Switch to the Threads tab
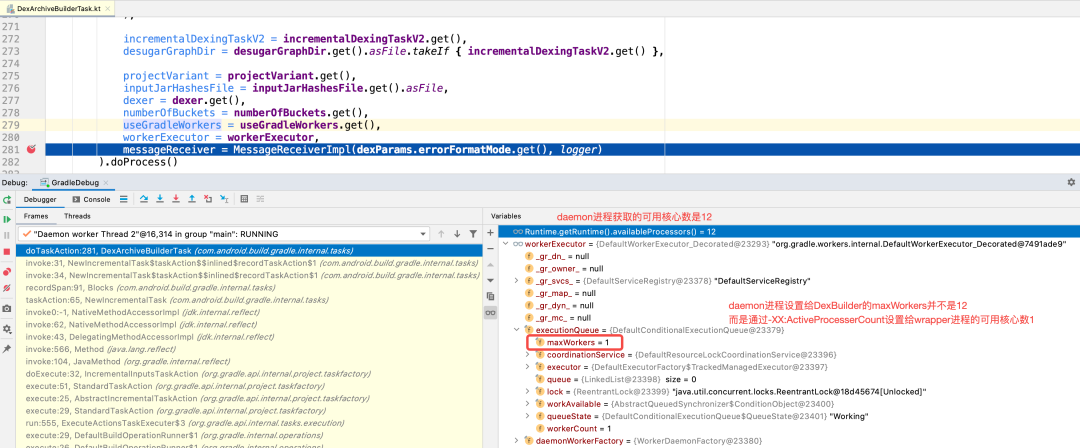 click(x=77, y=215)
